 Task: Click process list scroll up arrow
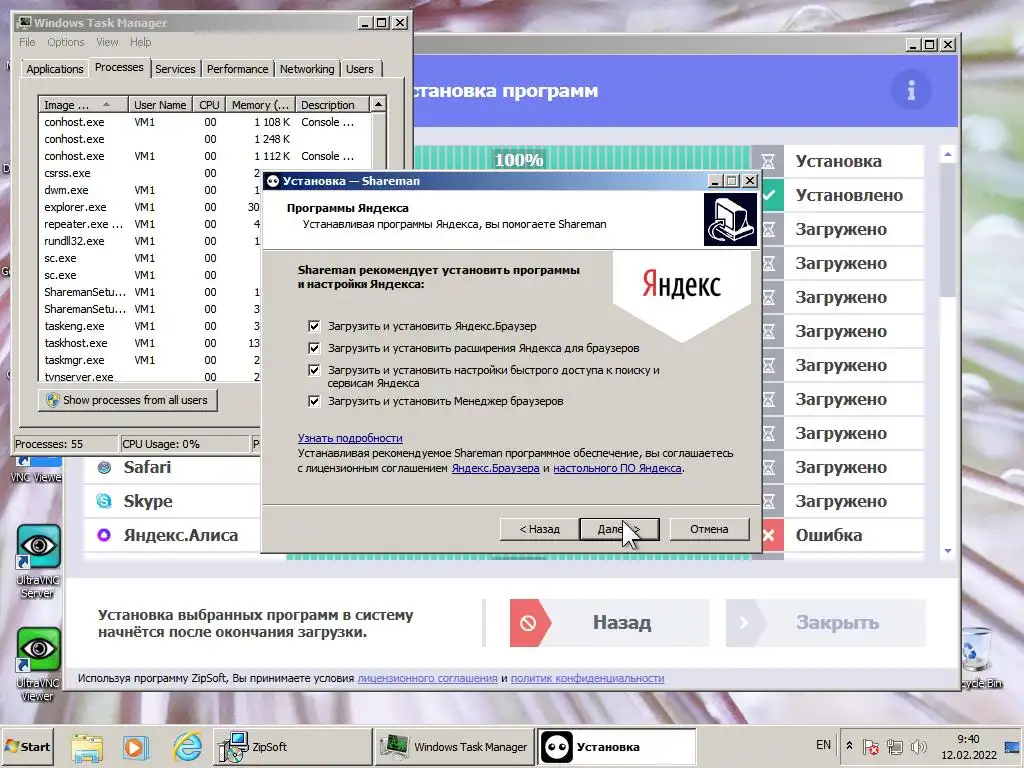(378, 104)
